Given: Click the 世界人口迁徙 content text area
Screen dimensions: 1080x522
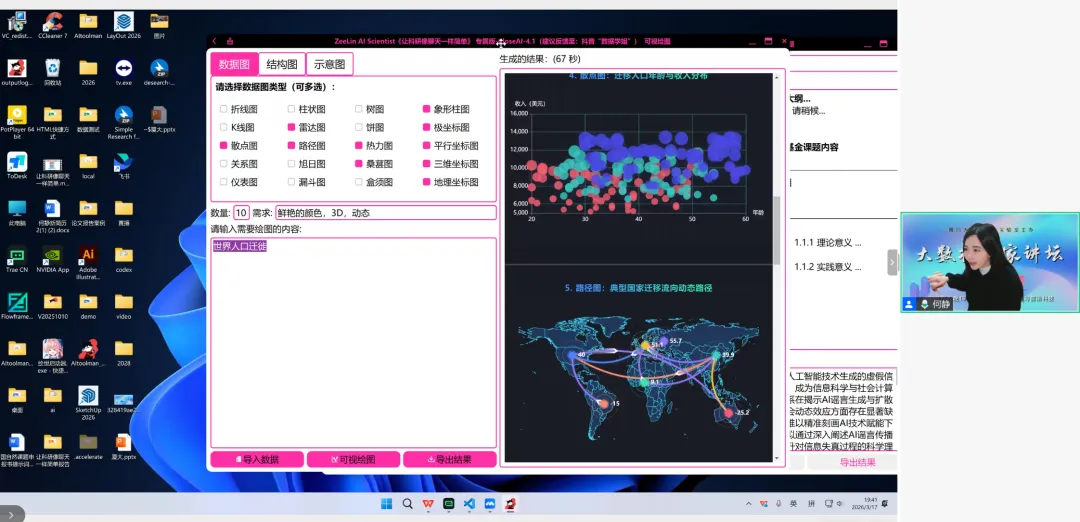Looking at the screenshot, I should click(353, 343).
